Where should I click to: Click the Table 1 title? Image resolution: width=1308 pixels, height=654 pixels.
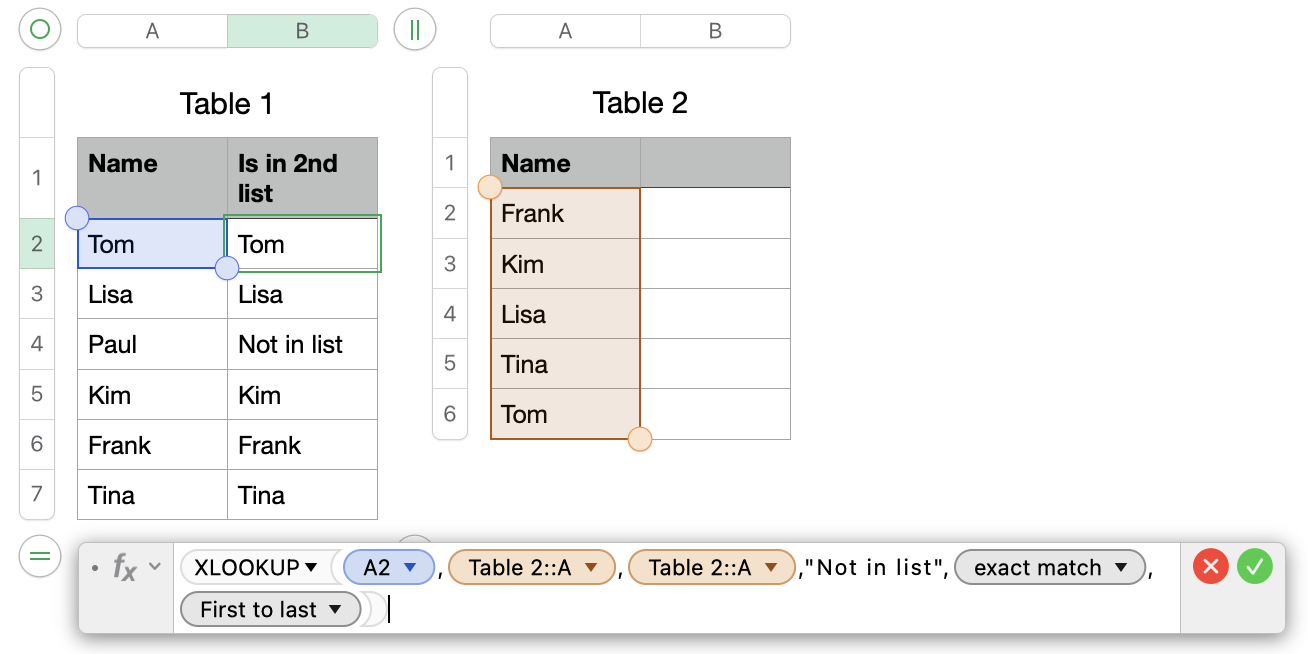226,104
